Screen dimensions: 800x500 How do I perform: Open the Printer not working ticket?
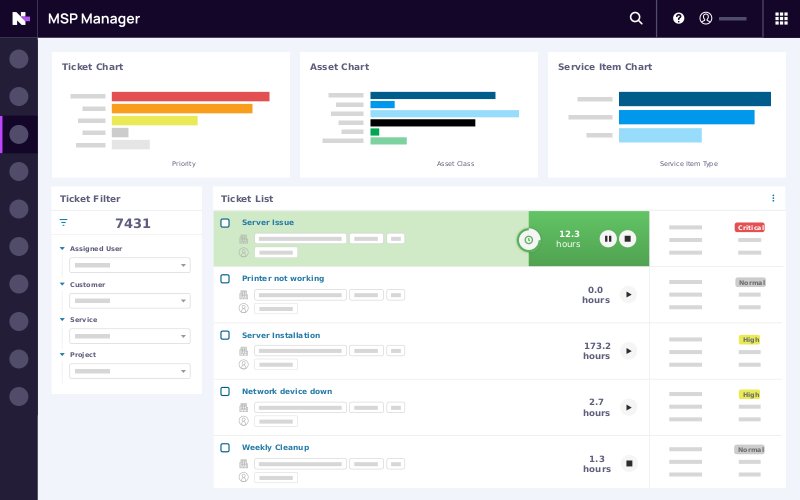click(x=283, y=278)
